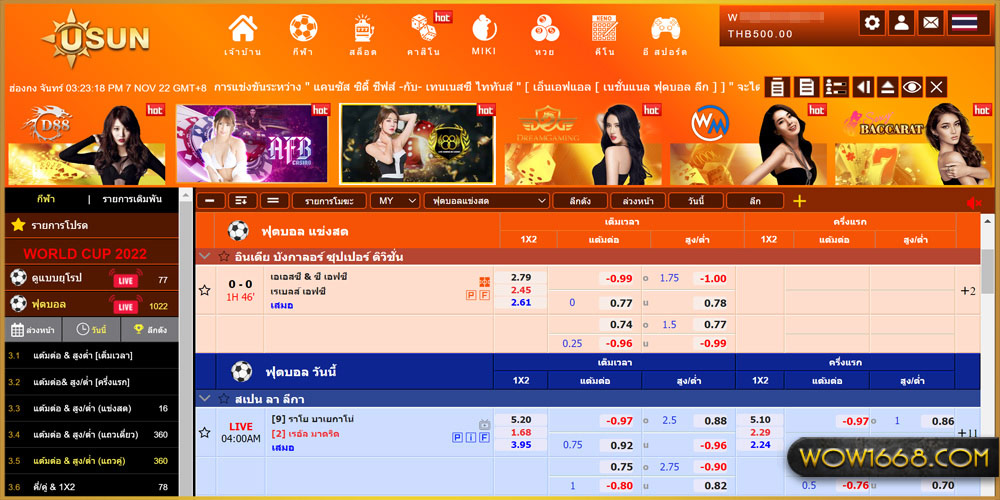Toggle the eye icon on ticker bar

coord(912,87)
